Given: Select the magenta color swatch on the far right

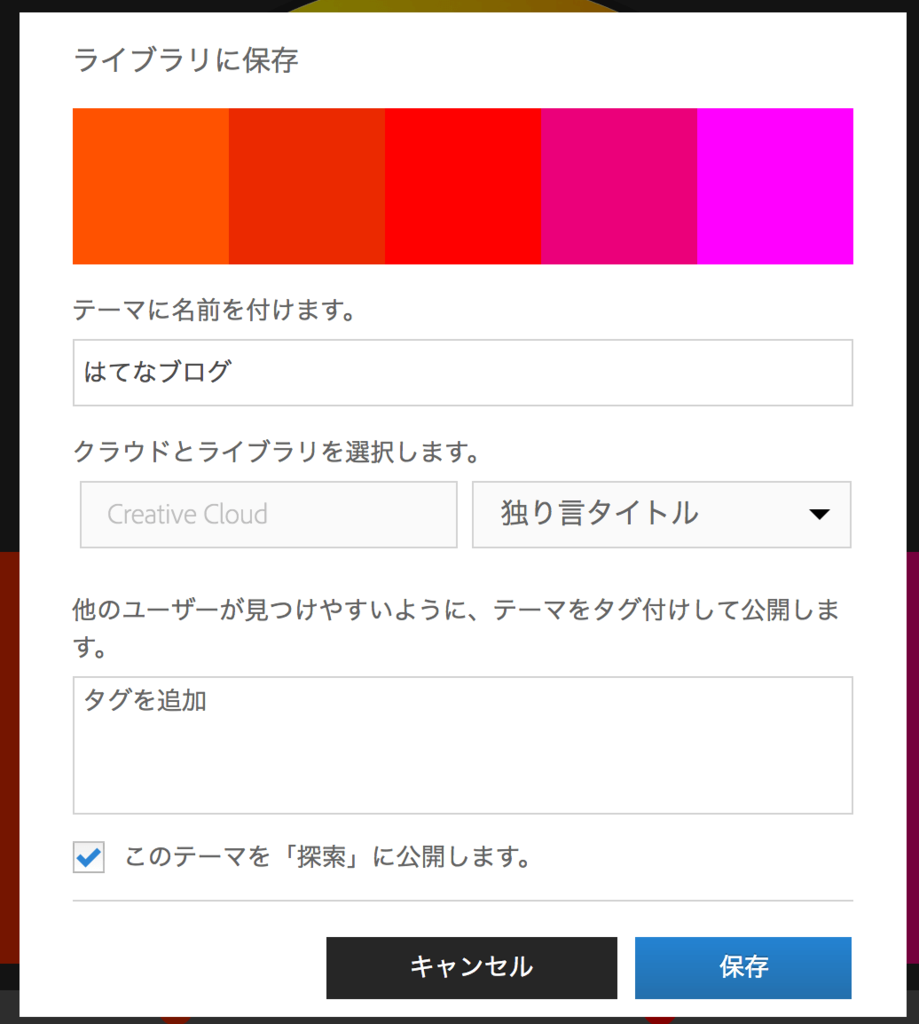Looking at the screenshot, I should (x=775, y=185).
